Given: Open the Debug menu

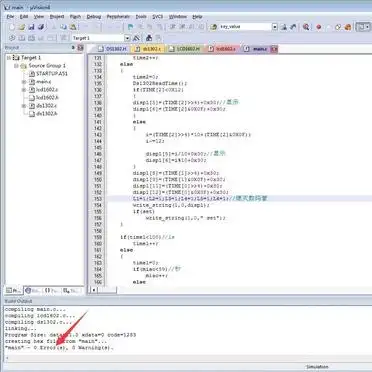Looking at the screenshot, I should (94, 16).
